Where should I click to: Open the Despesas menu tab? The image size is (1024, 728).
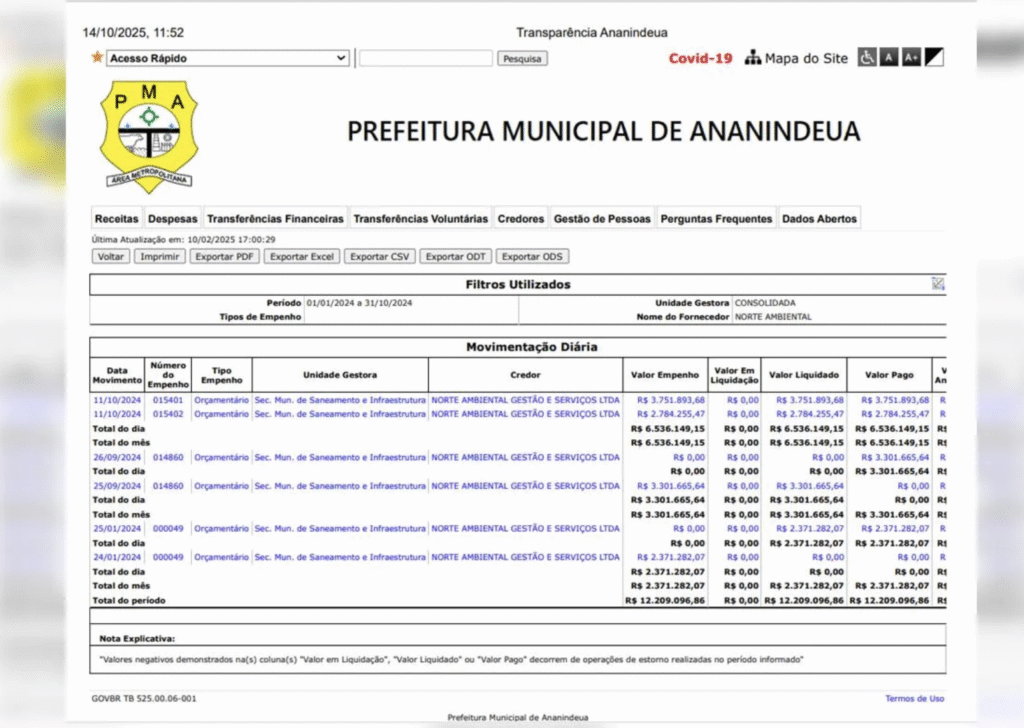(173, 219)
